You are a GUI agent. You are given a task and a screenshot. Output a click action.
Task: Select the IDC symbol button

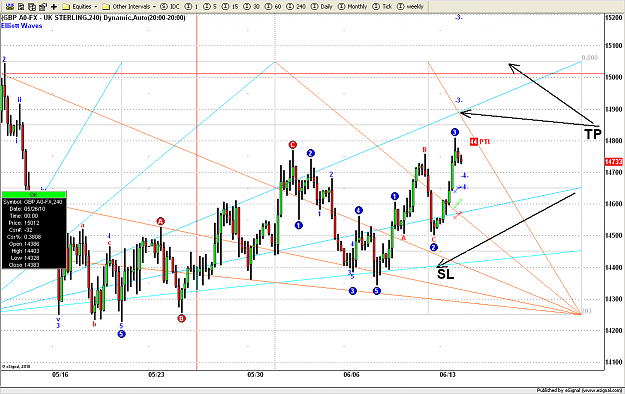click(170, 7)
